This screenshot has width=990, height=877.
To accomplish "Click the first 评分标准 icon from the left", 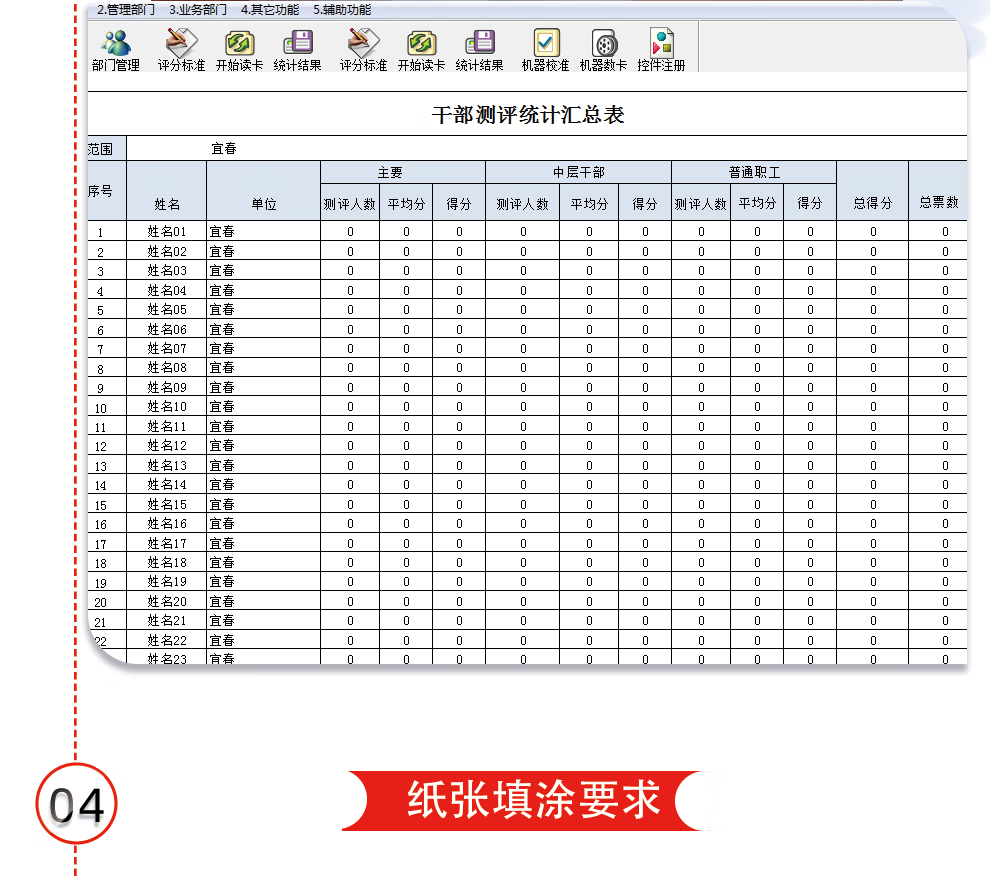I will pyautogui.click(x=181, y=45).
